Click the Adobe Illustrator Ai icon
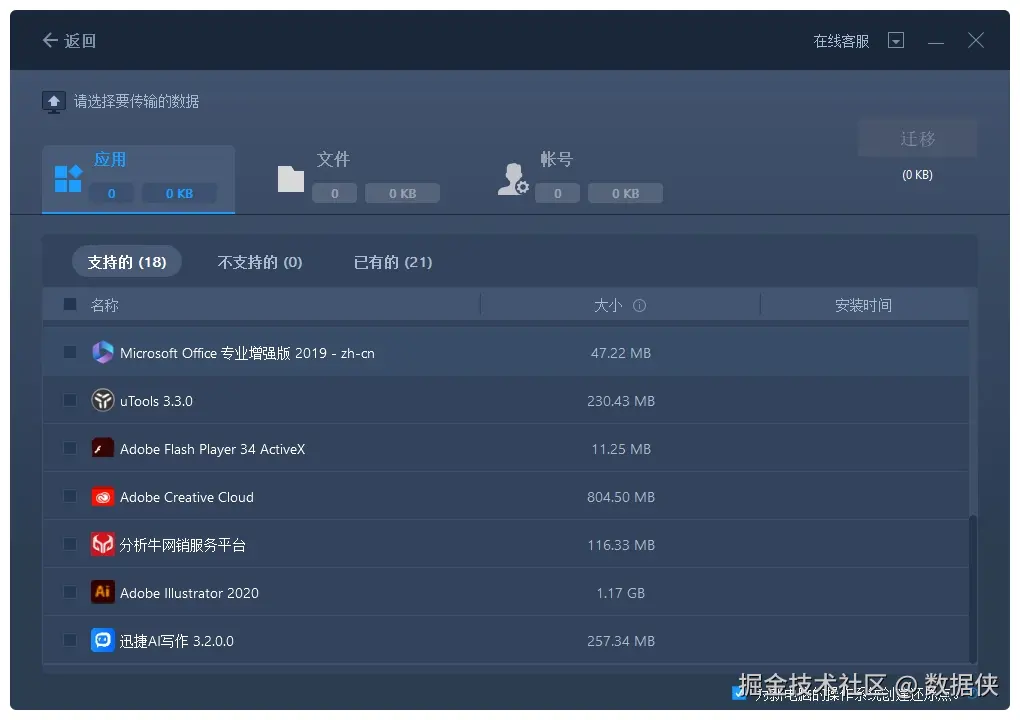This screenshot has height=720, width=1020. click(x=103, y=592)
